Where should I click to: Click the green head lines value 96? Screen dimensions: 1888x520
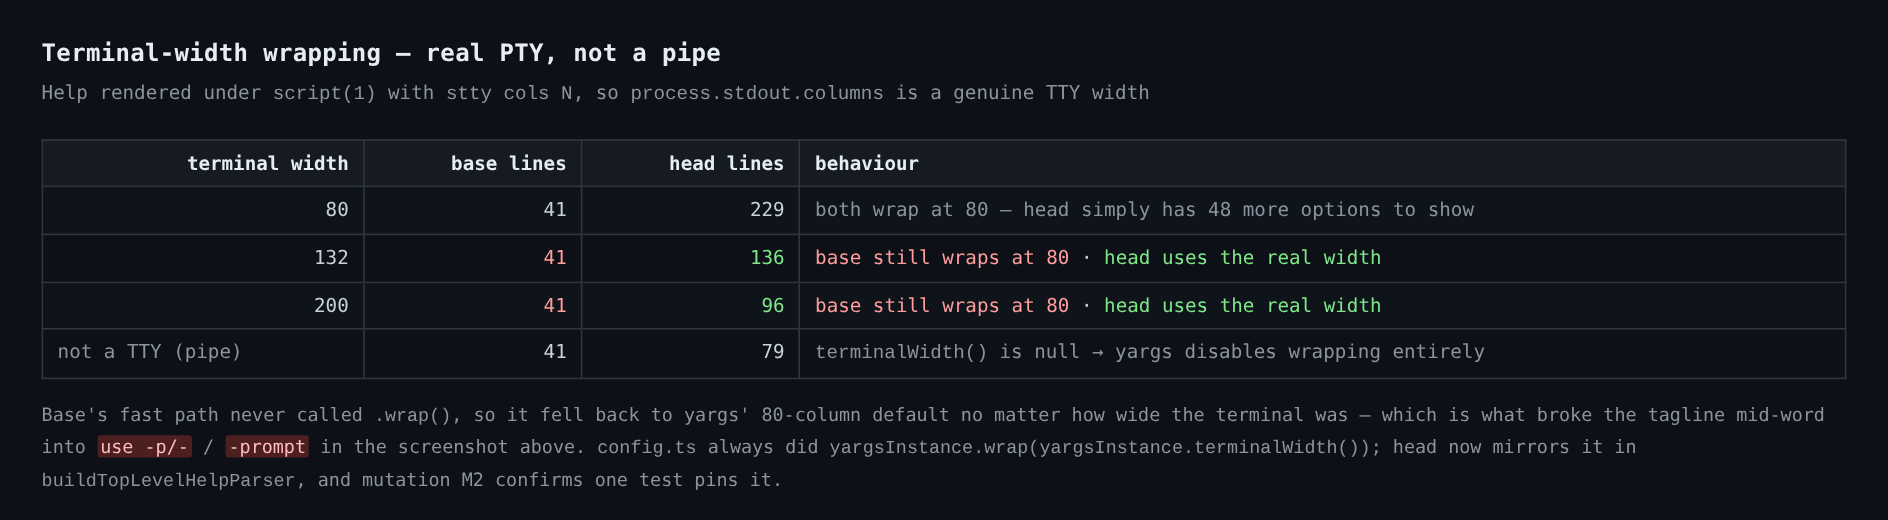point(773,306)
